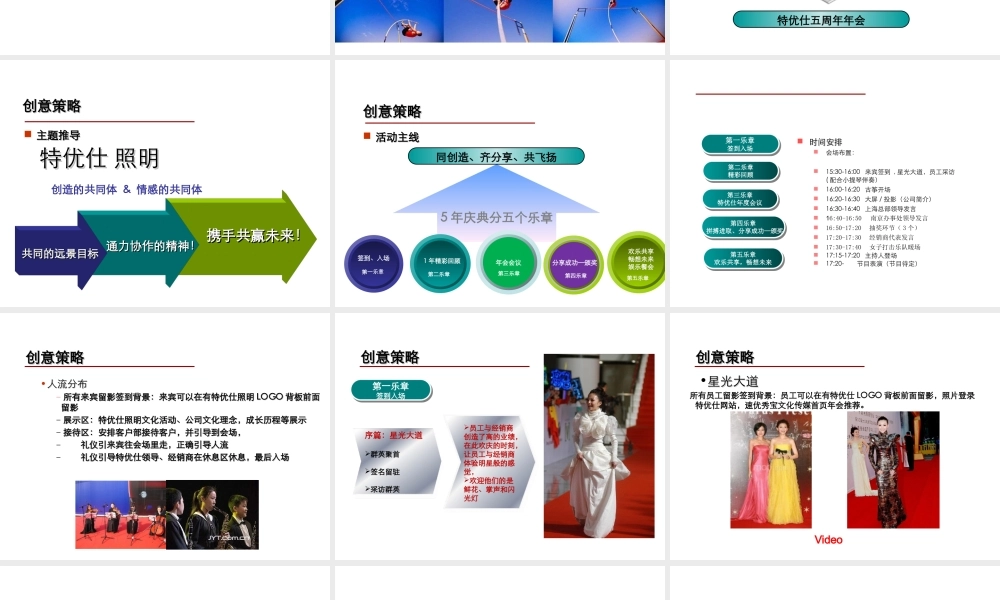Click the 特优仕五周年年会 pill banner
Image resolution: width=1000 pixels, height=600 pixels.
pyautogui.click(x=821, y=20)
